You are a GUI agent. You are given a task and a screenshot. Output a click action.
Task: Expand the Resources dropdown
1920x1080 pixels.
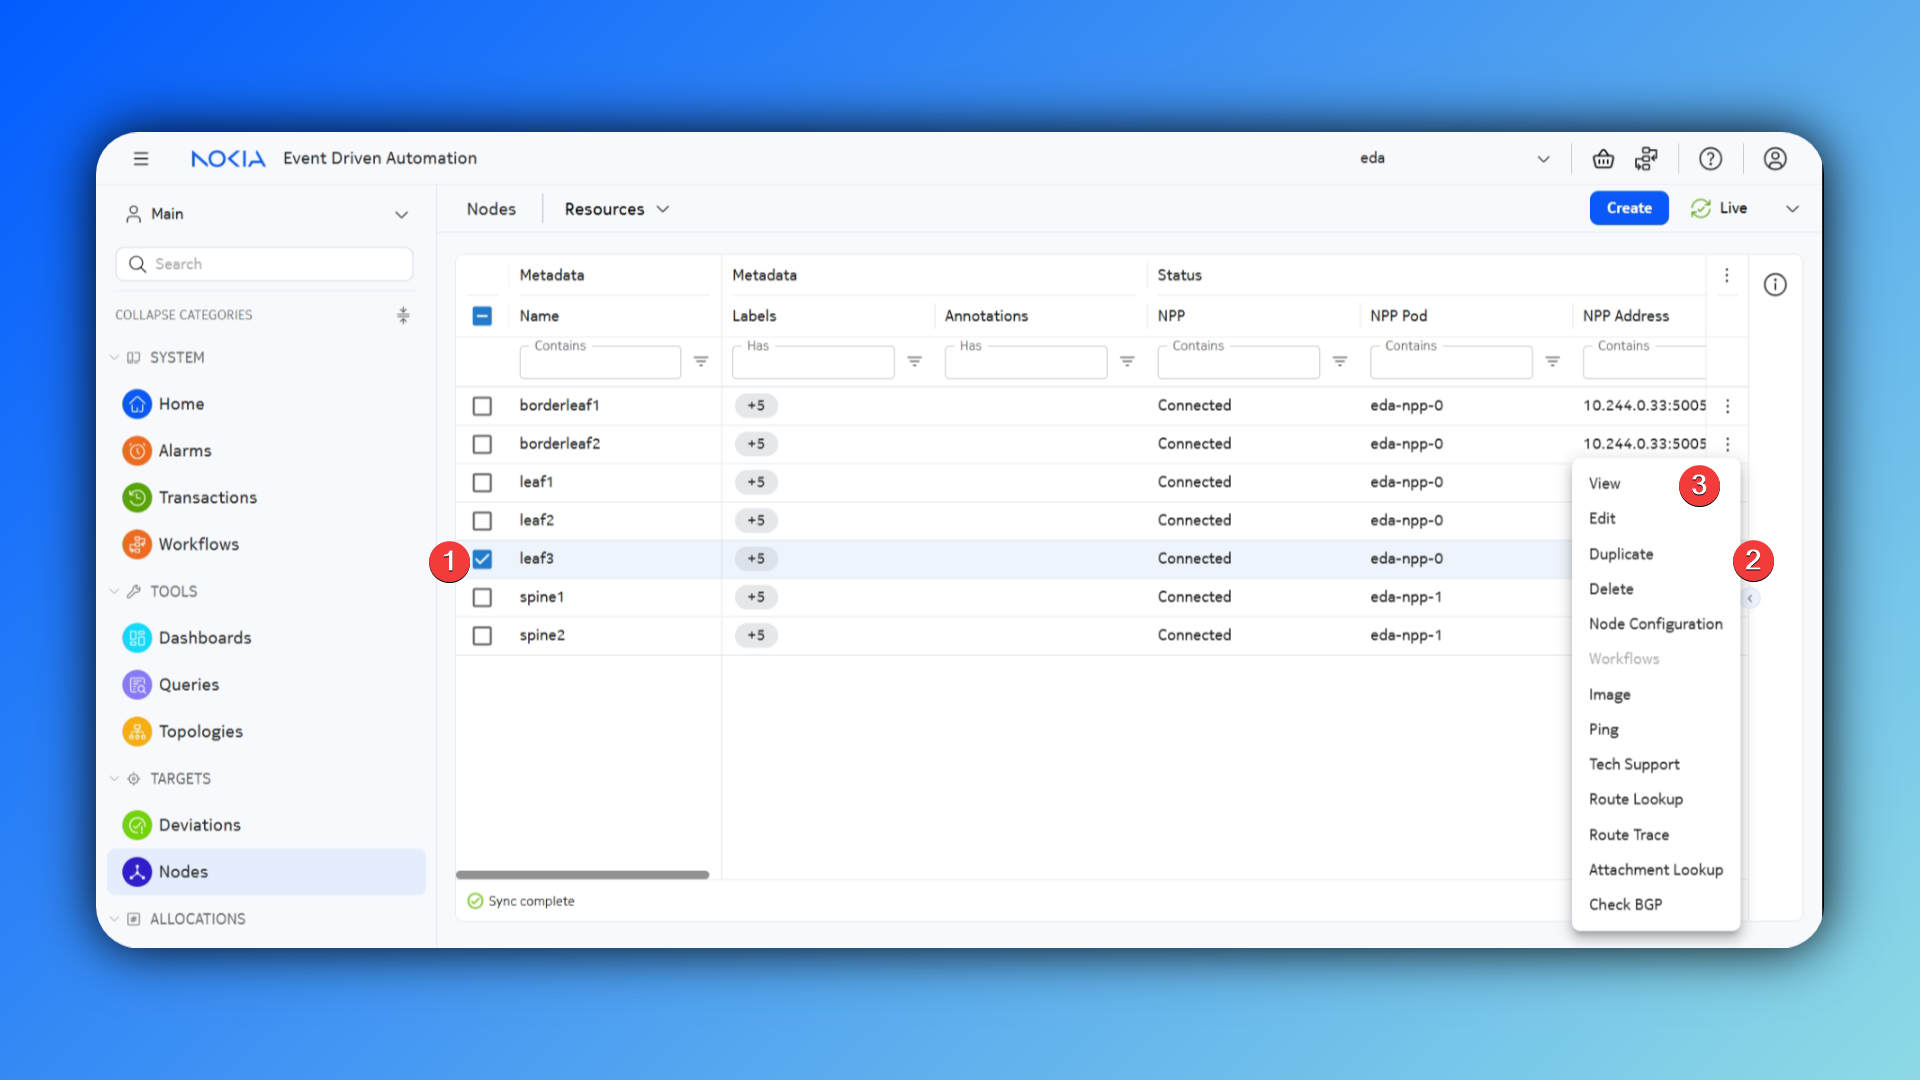616,209
